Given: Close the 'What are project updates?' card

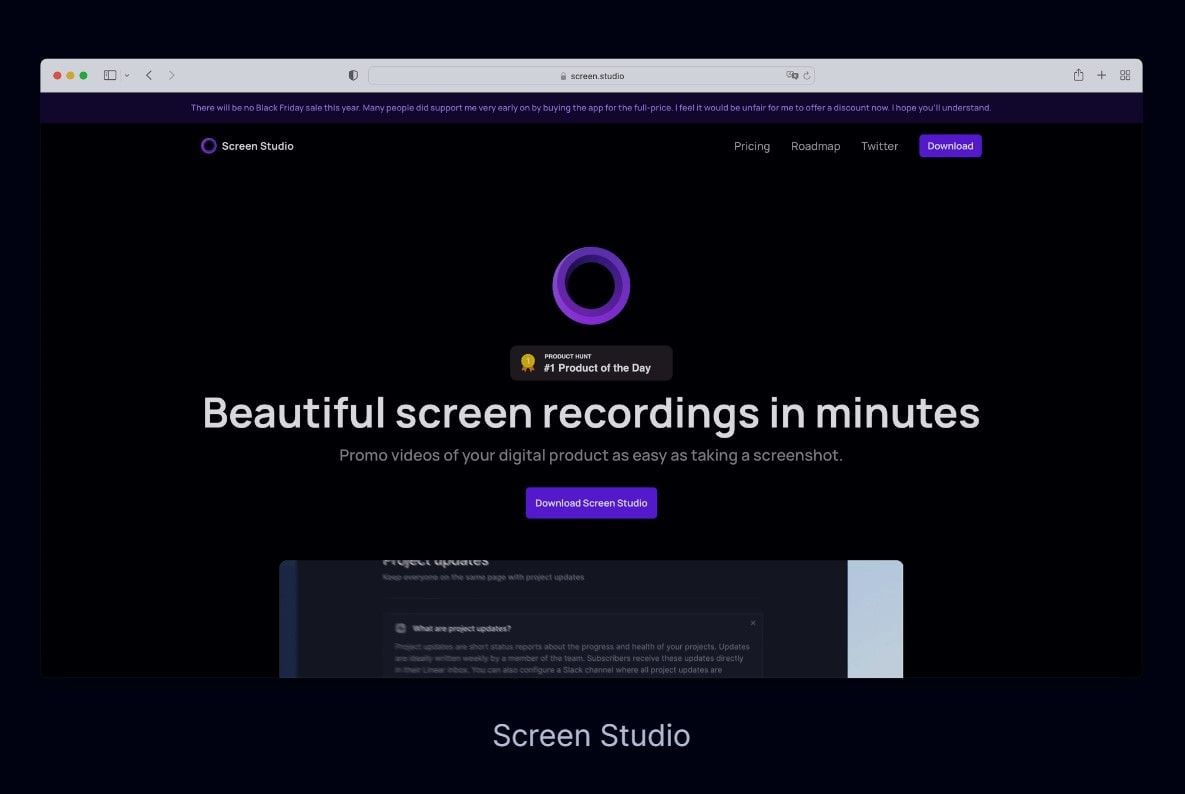Looking at the screenshot, I should point(753,623).
